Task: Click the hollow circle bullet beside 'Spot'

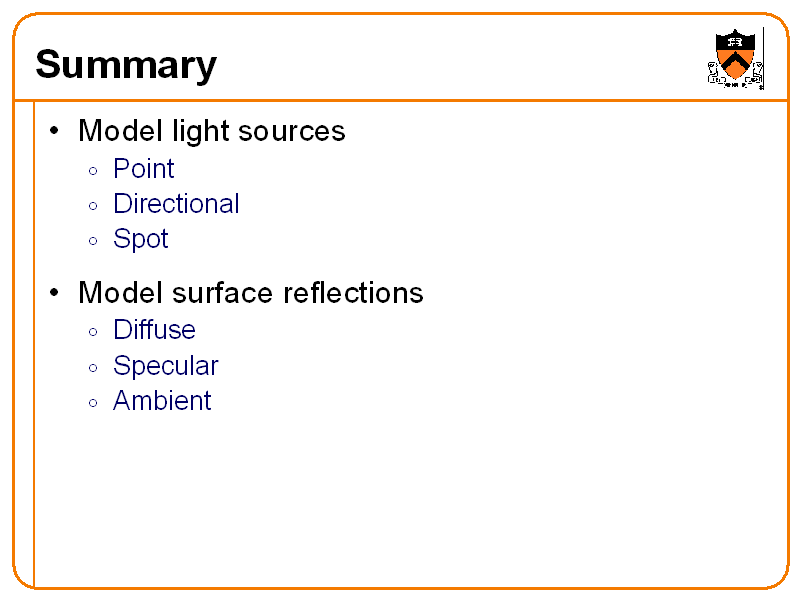Action: click(x=92, y=241)
